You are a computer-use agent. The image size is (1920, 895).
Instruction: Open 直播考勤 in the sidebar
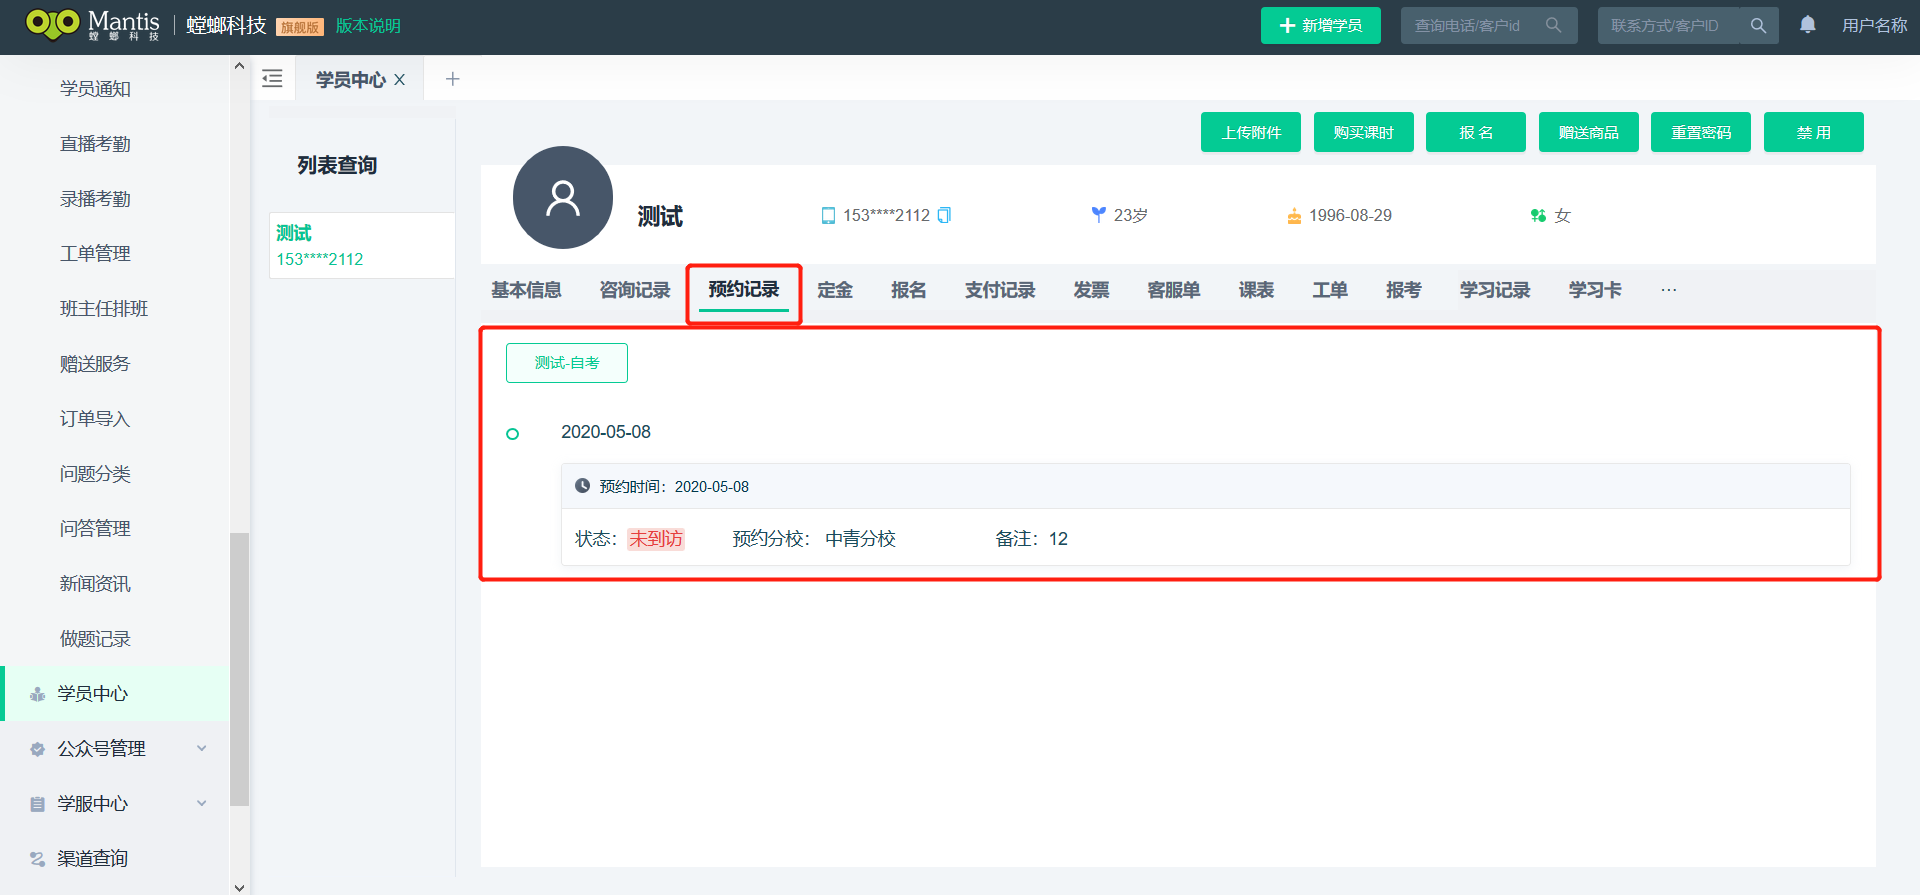[x=95, y=144]
